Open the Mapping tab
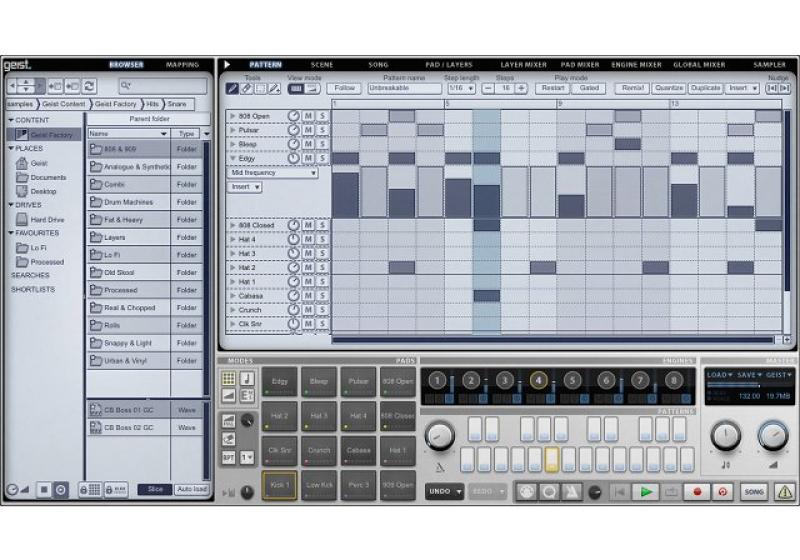This screenshot has height=560, width=800. pyautogui.click(x=182, y=65)
